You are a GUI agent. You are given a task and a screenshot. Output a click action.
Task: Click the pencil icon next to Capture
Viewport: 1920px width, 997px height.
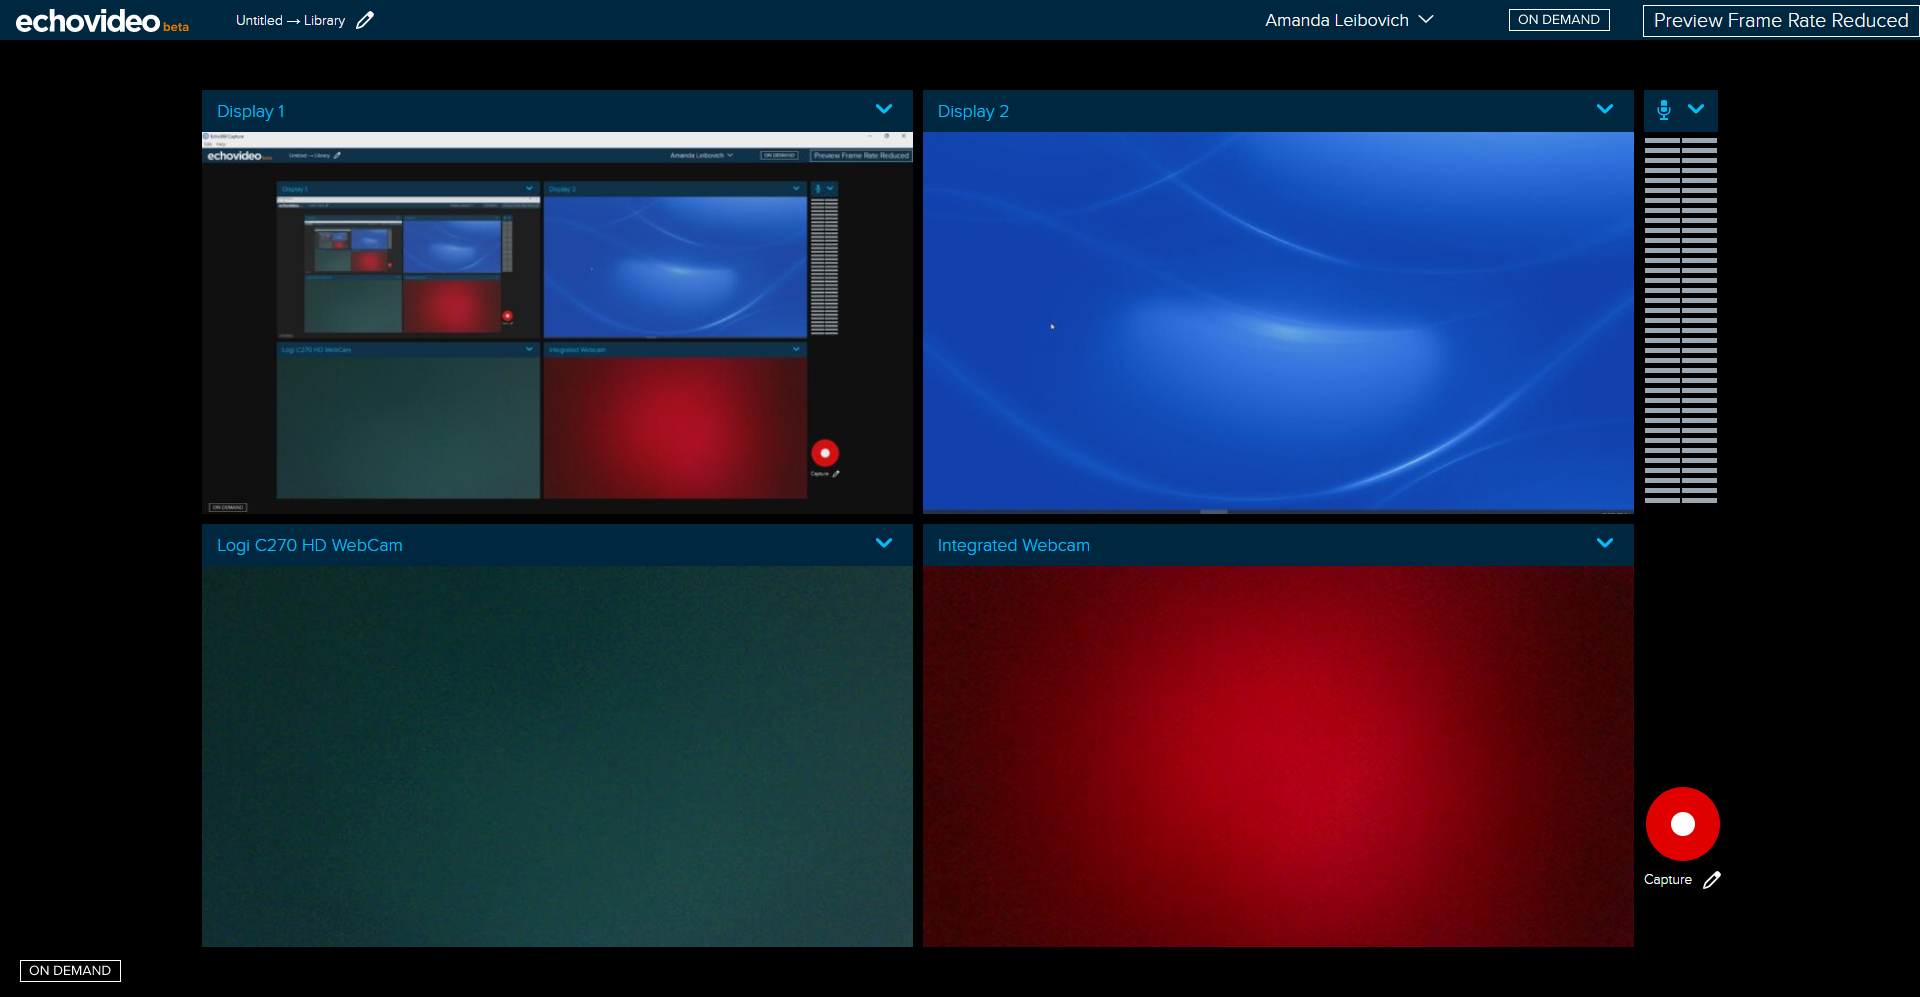[1712, 880]
